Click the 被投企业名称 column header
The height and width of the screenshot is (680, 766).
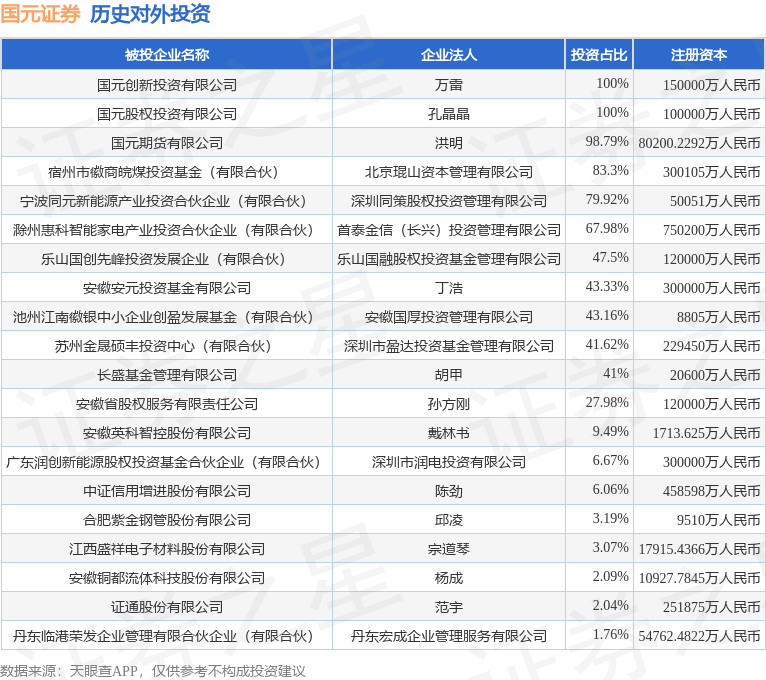click(167, 54)
